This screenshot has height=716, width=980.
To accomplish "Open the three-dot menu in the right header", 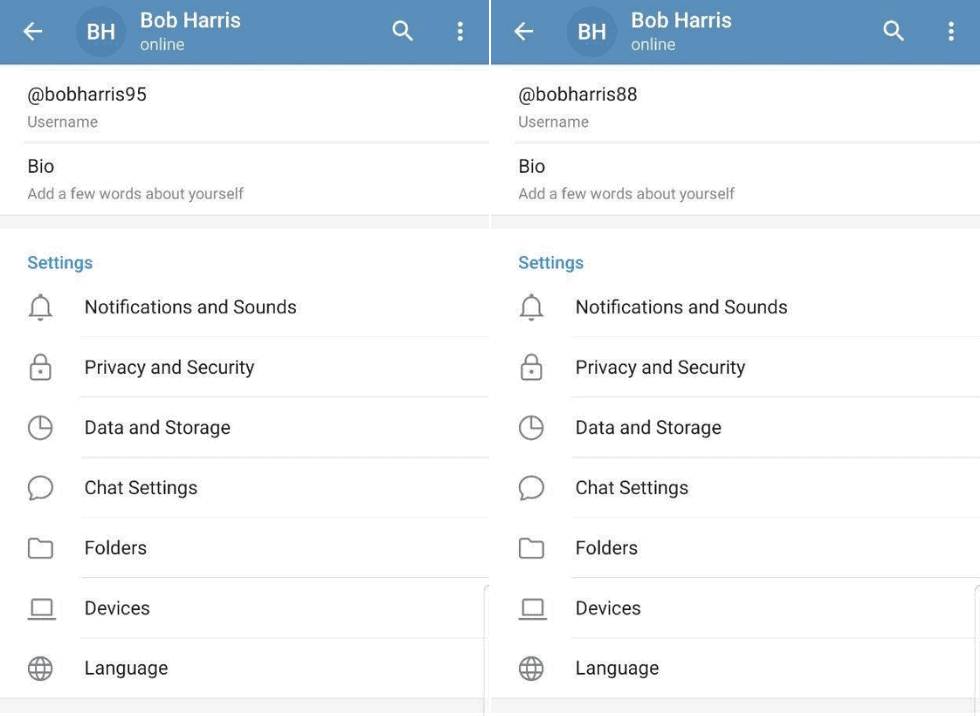I will tap(951, 32).
